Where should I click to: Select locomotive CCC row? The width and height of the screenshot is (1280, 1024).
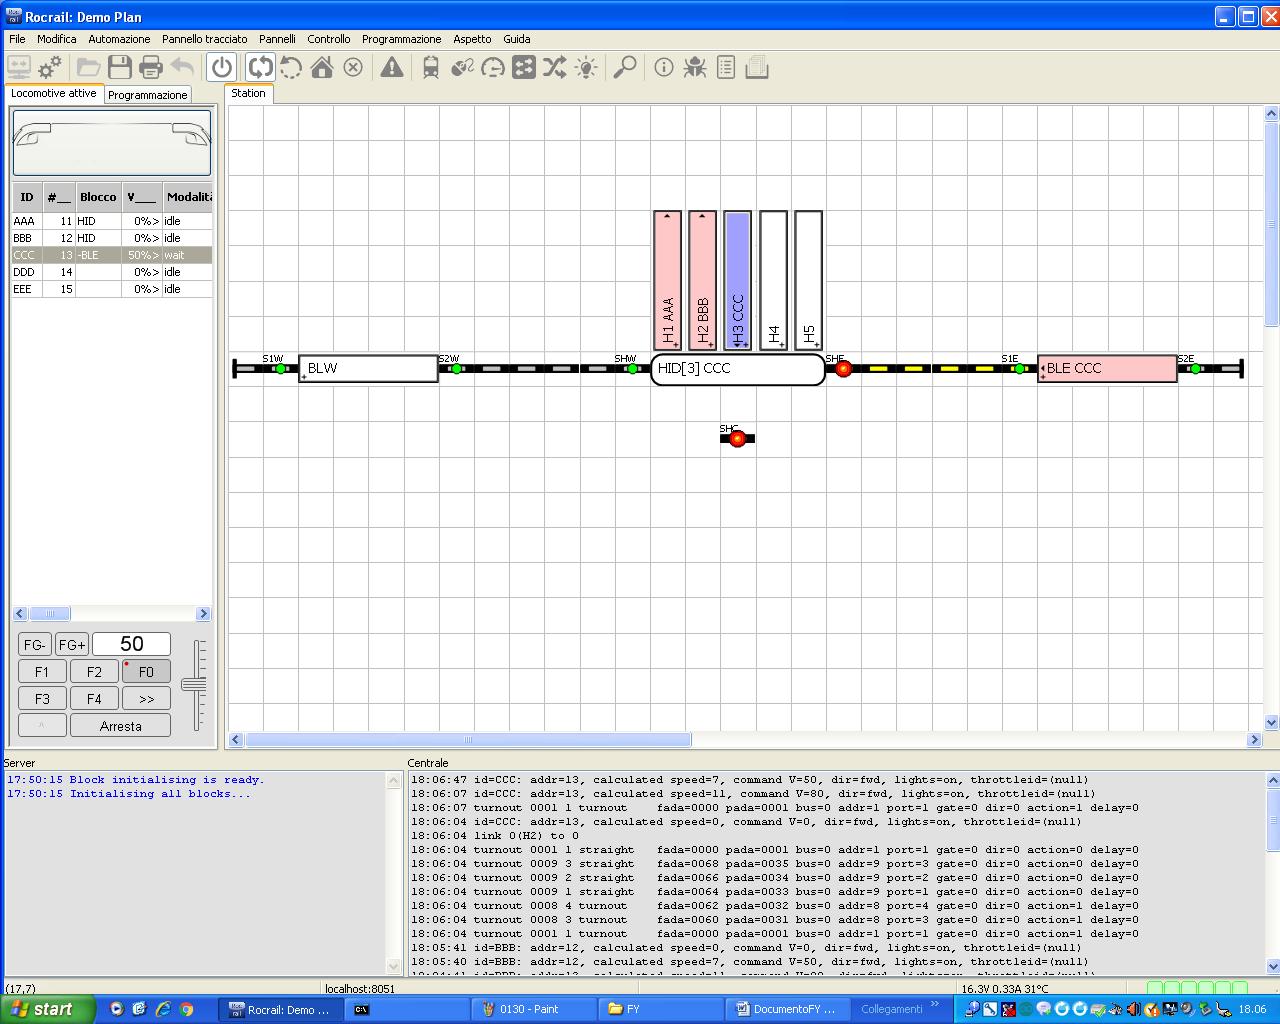pos(112,255)
